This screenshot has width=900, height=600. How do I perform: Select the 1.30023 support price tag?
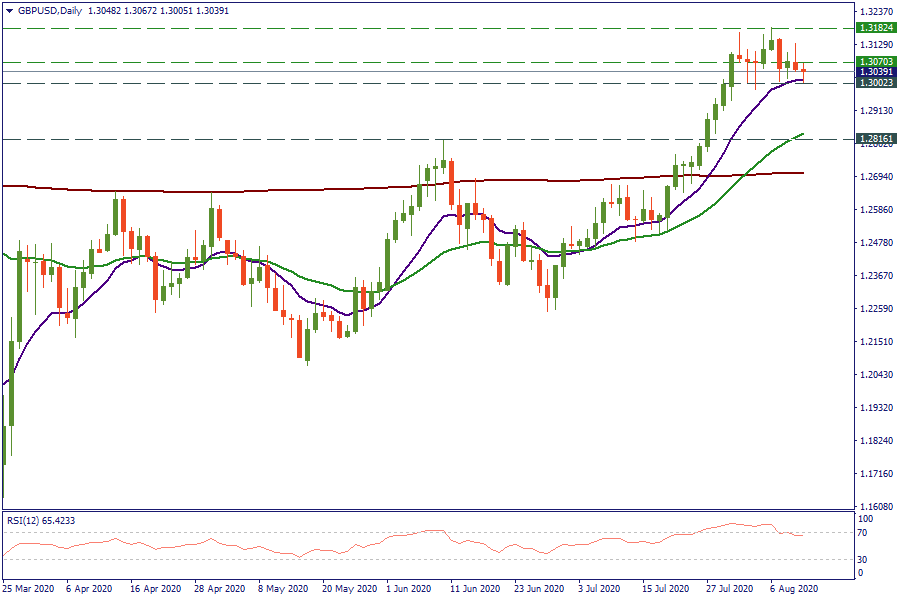pyautogui.click(x=875, y=83)
